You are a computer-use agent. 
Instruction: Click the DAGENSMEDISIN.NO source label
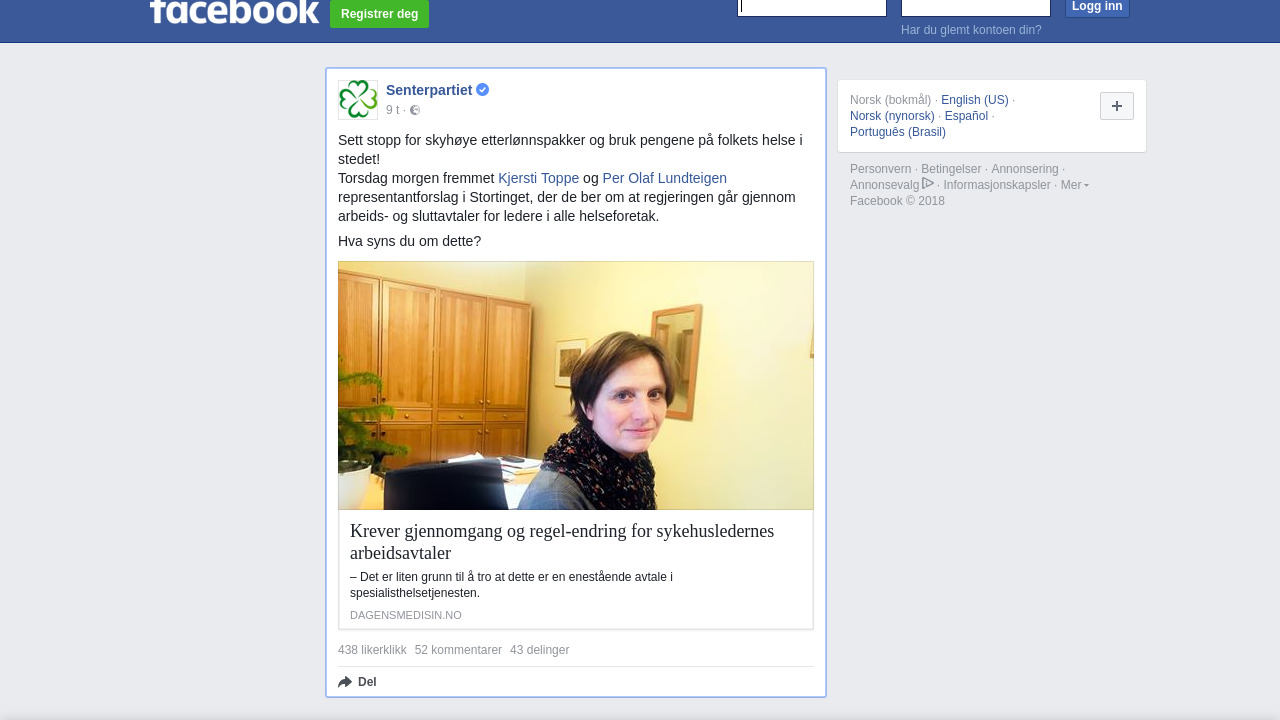point(406,615)
